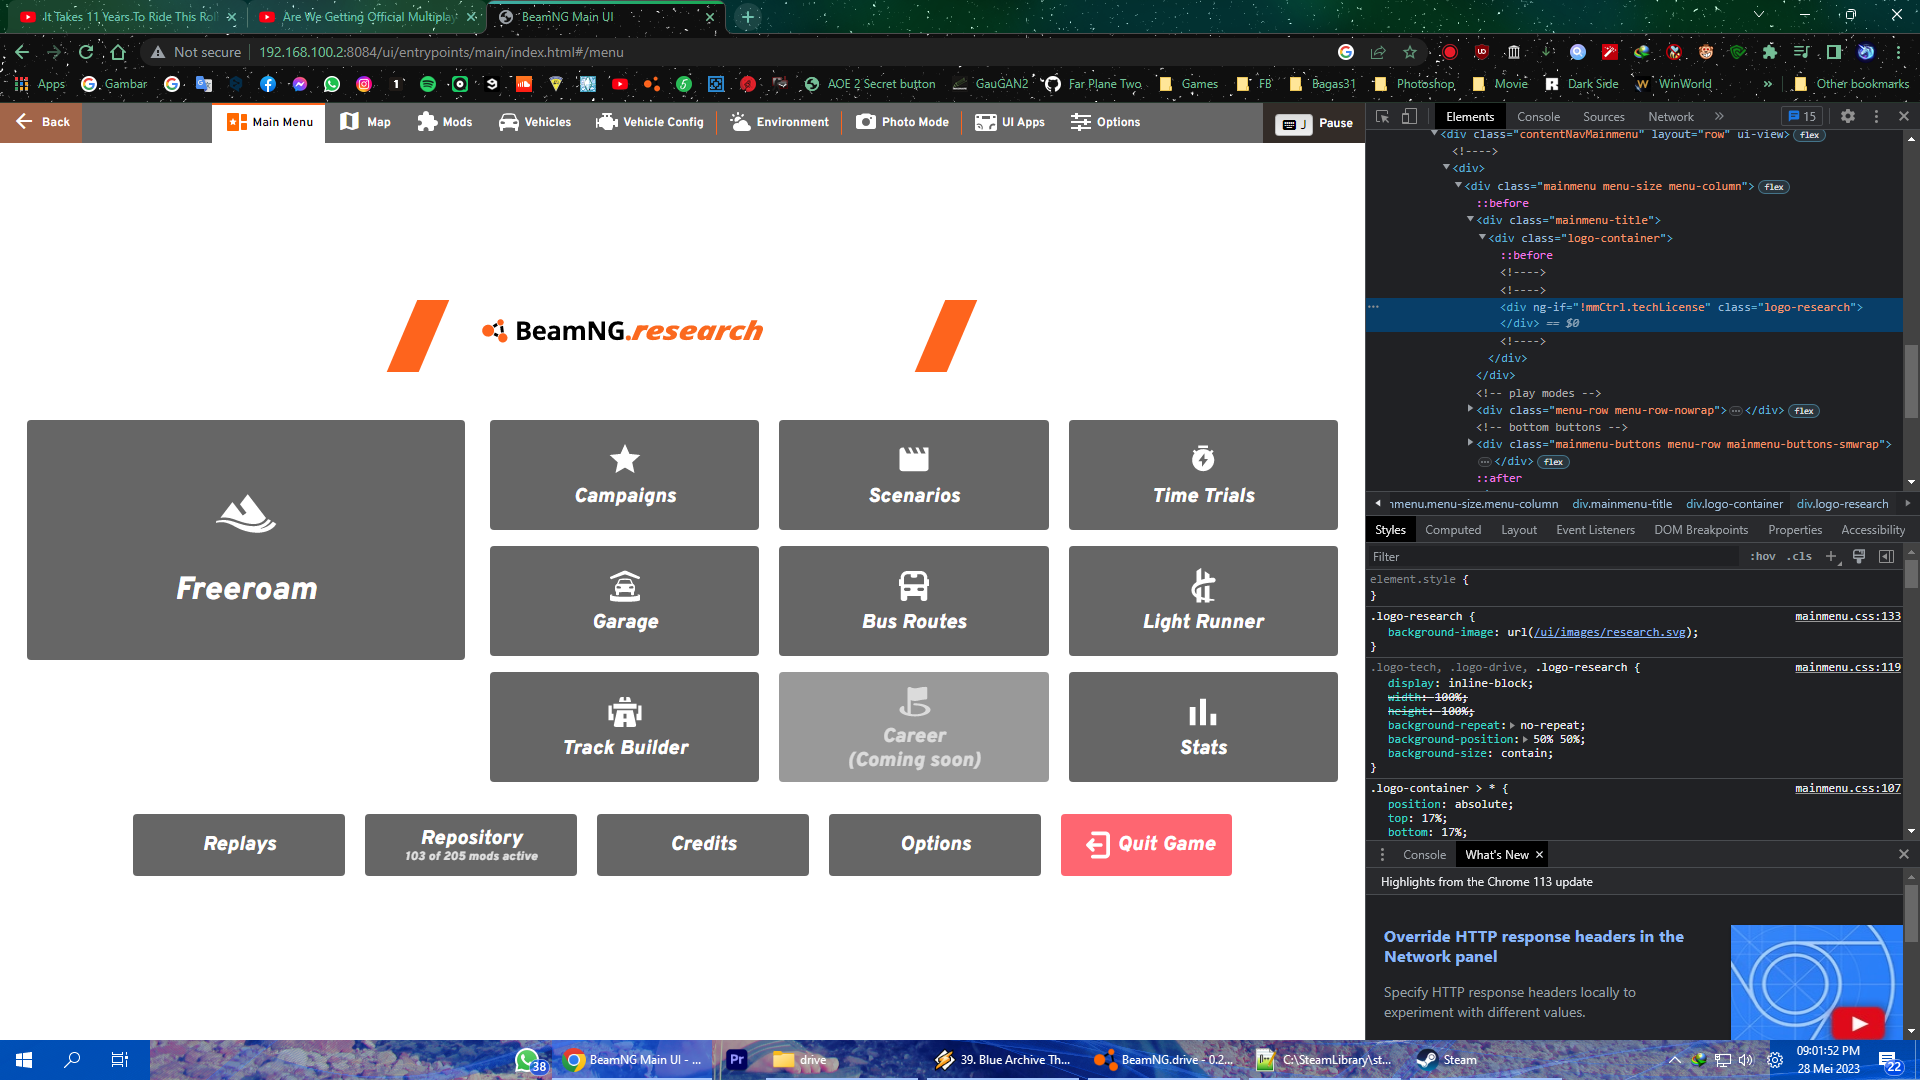
Task: Expand background-position shorthand property triangle
Action: point(1526,740)
